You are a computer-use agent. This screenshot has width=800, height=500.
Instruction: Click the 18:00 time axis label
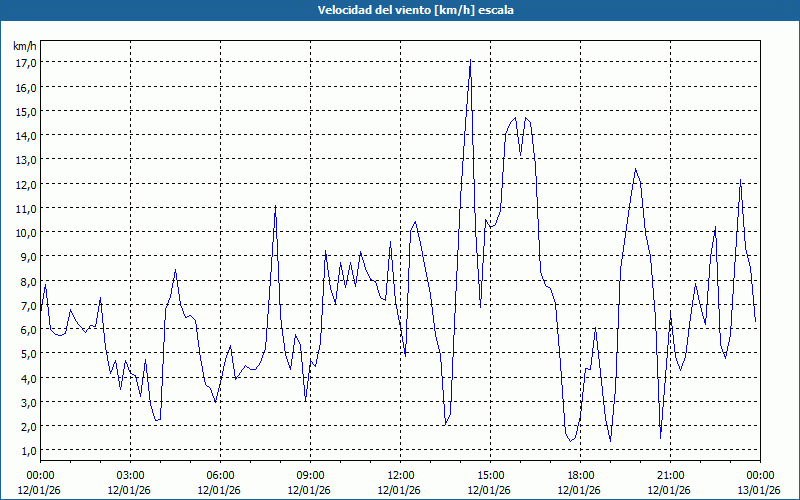(580, 475)
